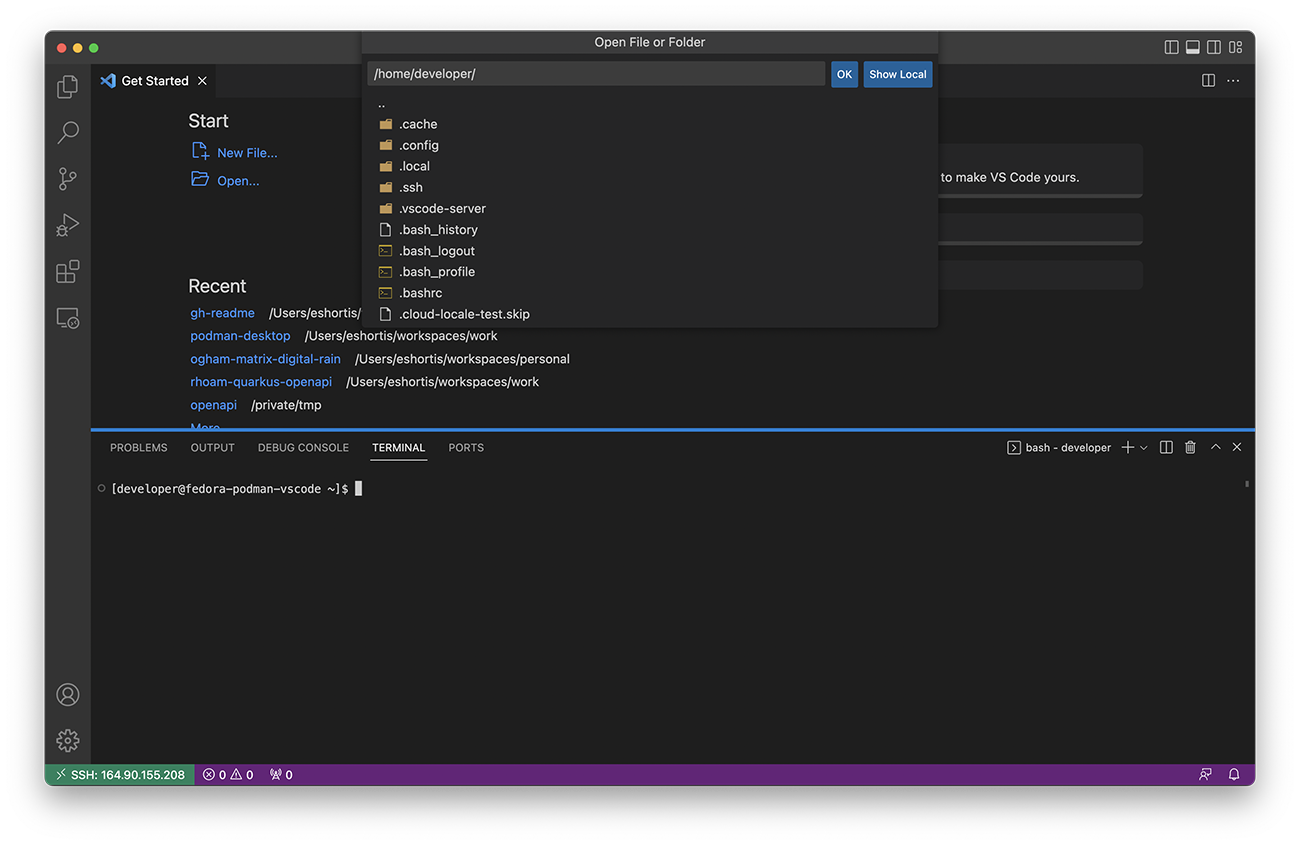Screen dimensions: 1300x845
Task: Switch to the OUTPUT panel tab
Action: (x=212, y=448)
